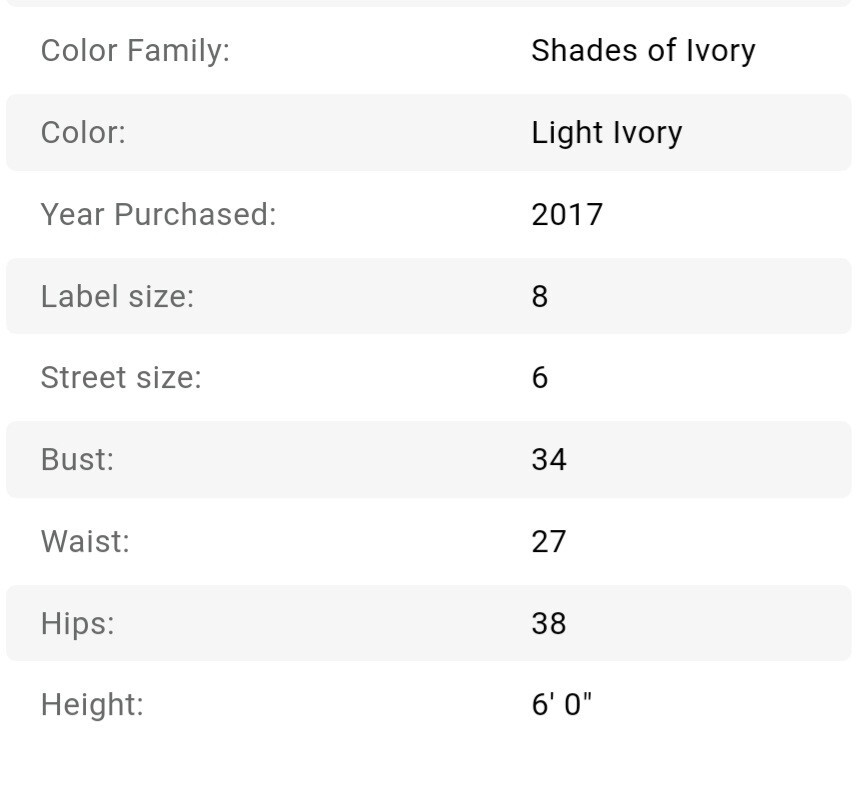The height and width of the screenshot is (787, 864).
Task: Click the shaded Hips row background
Action: pyautogui.click(x=429, y=623)
